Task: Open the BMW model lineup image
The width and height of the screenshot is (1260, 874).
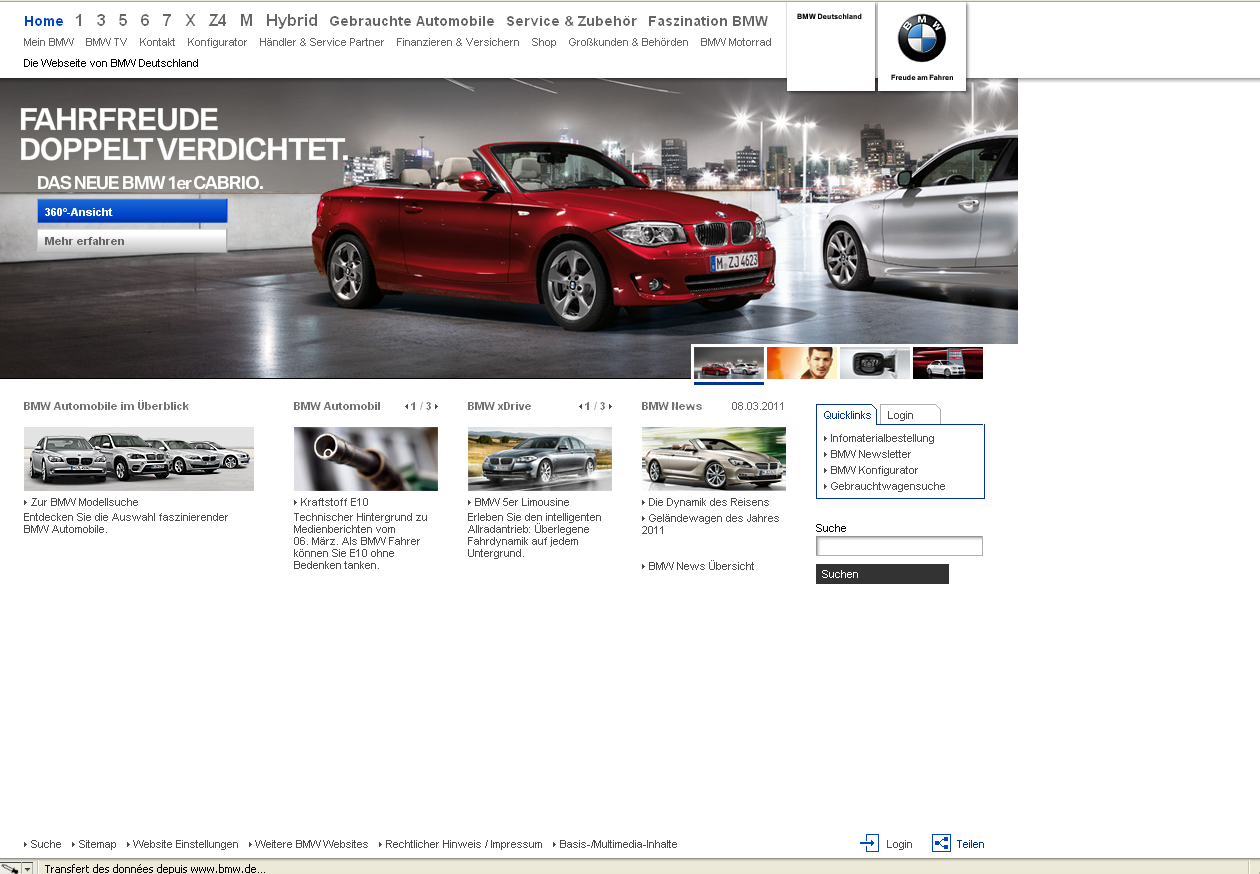Action: (x=139, y=459)
